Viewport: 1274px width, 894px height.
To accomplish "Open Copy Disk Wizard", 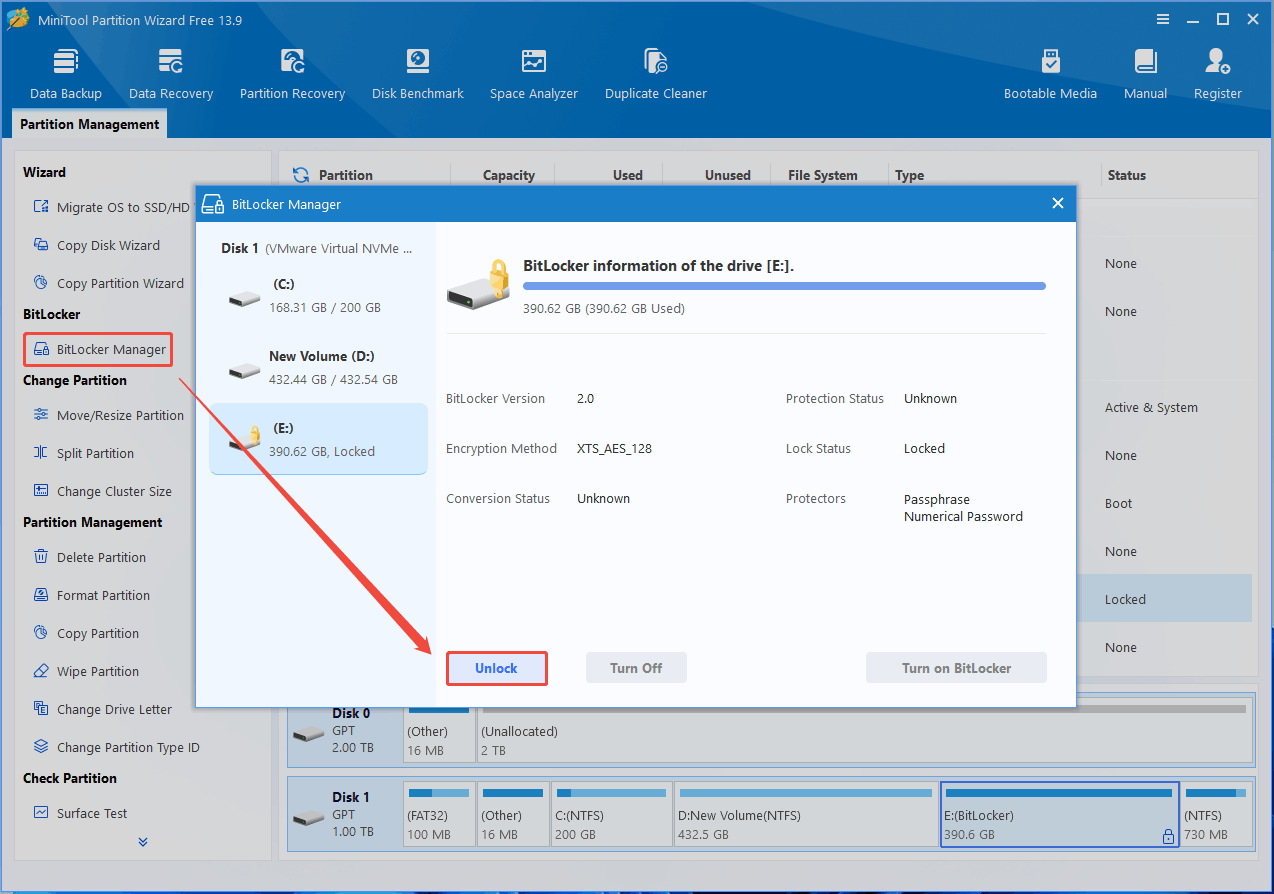I will coord(96,245).
